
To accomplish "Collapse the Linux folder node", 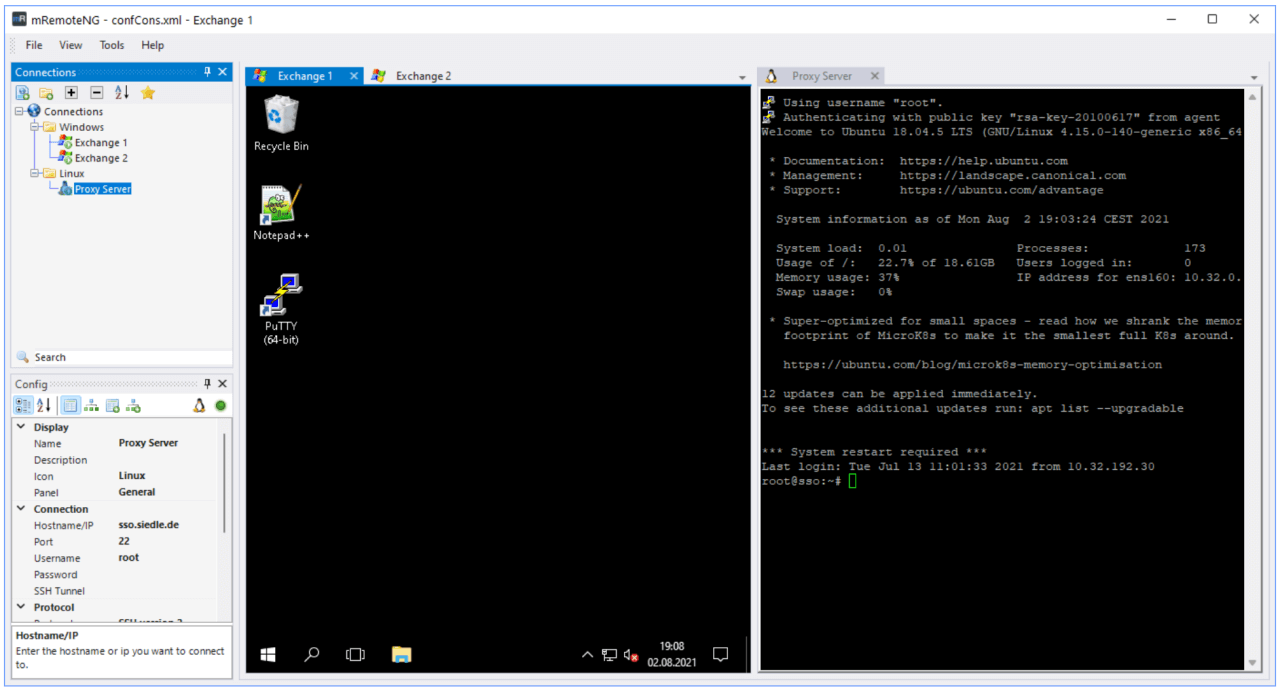I will 34,173.
